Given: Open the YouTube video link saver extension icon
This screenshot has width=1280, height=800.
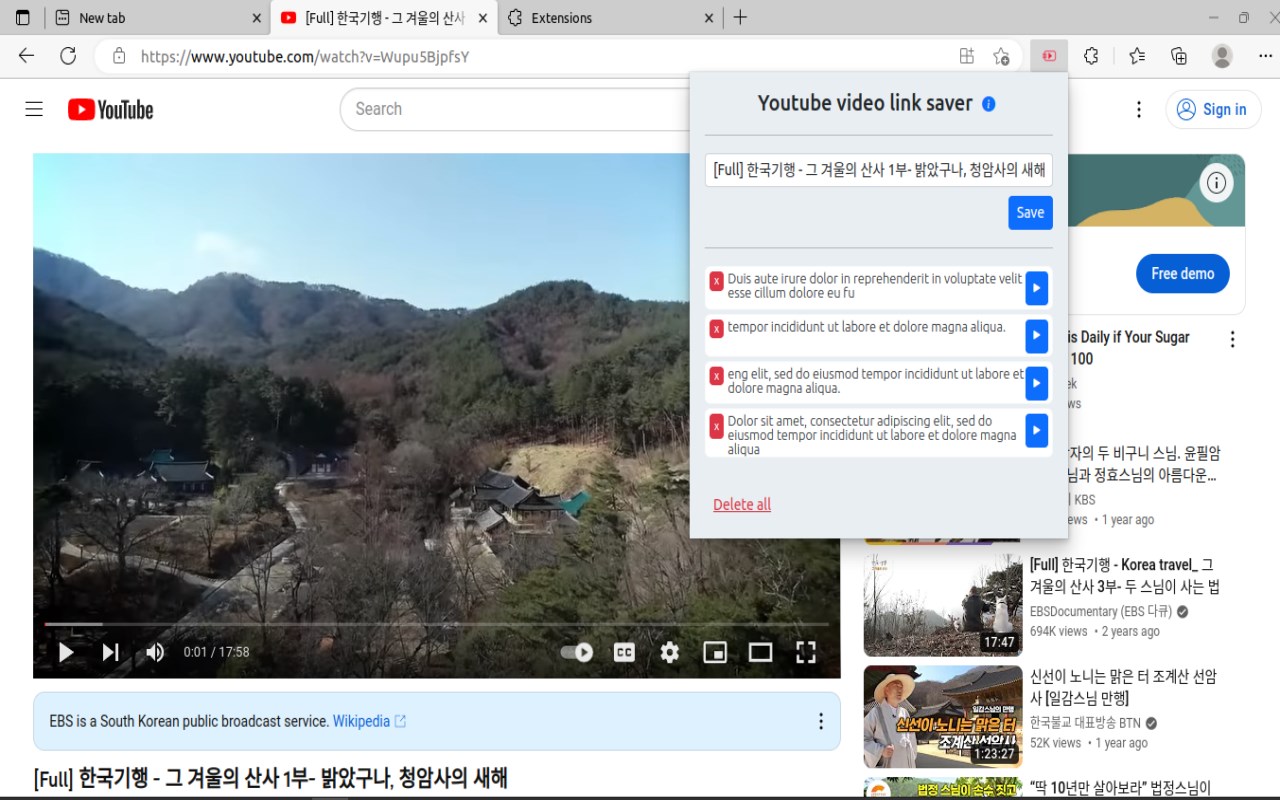Looking at the screenshot, I should click(x=1049, y=56).
